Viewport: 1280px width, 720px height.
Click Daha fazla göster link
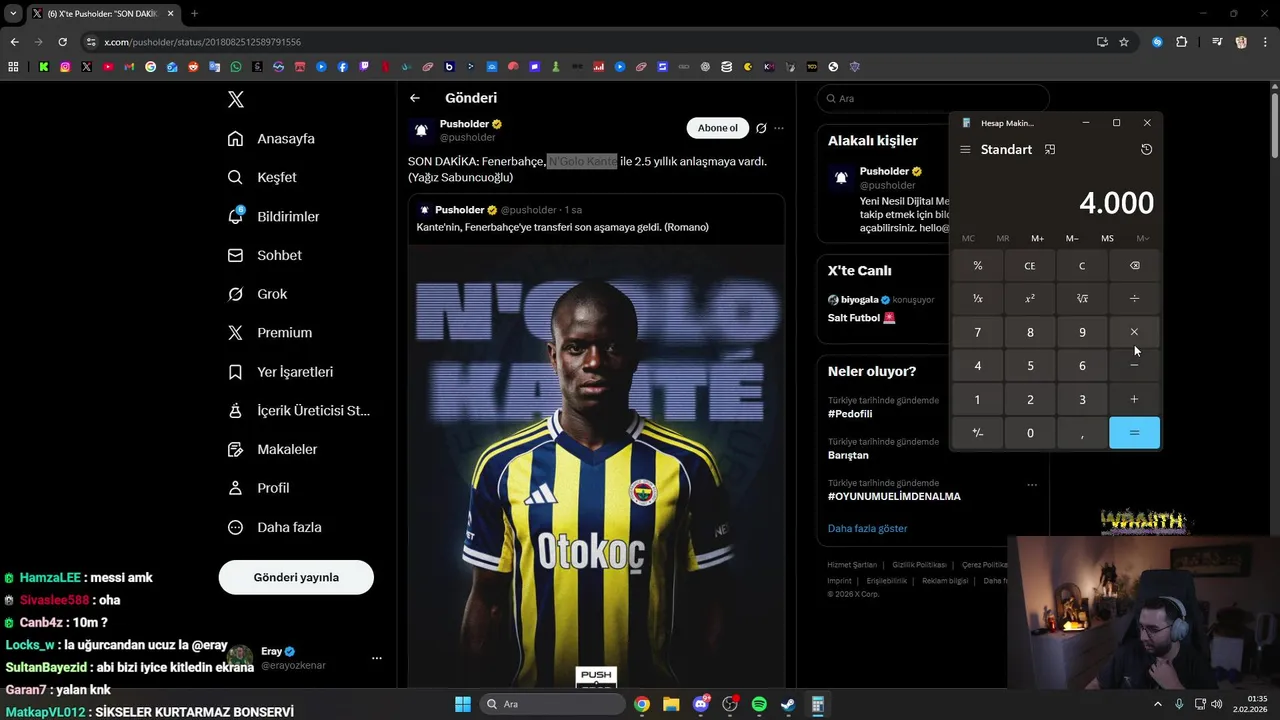pos(867,528)
